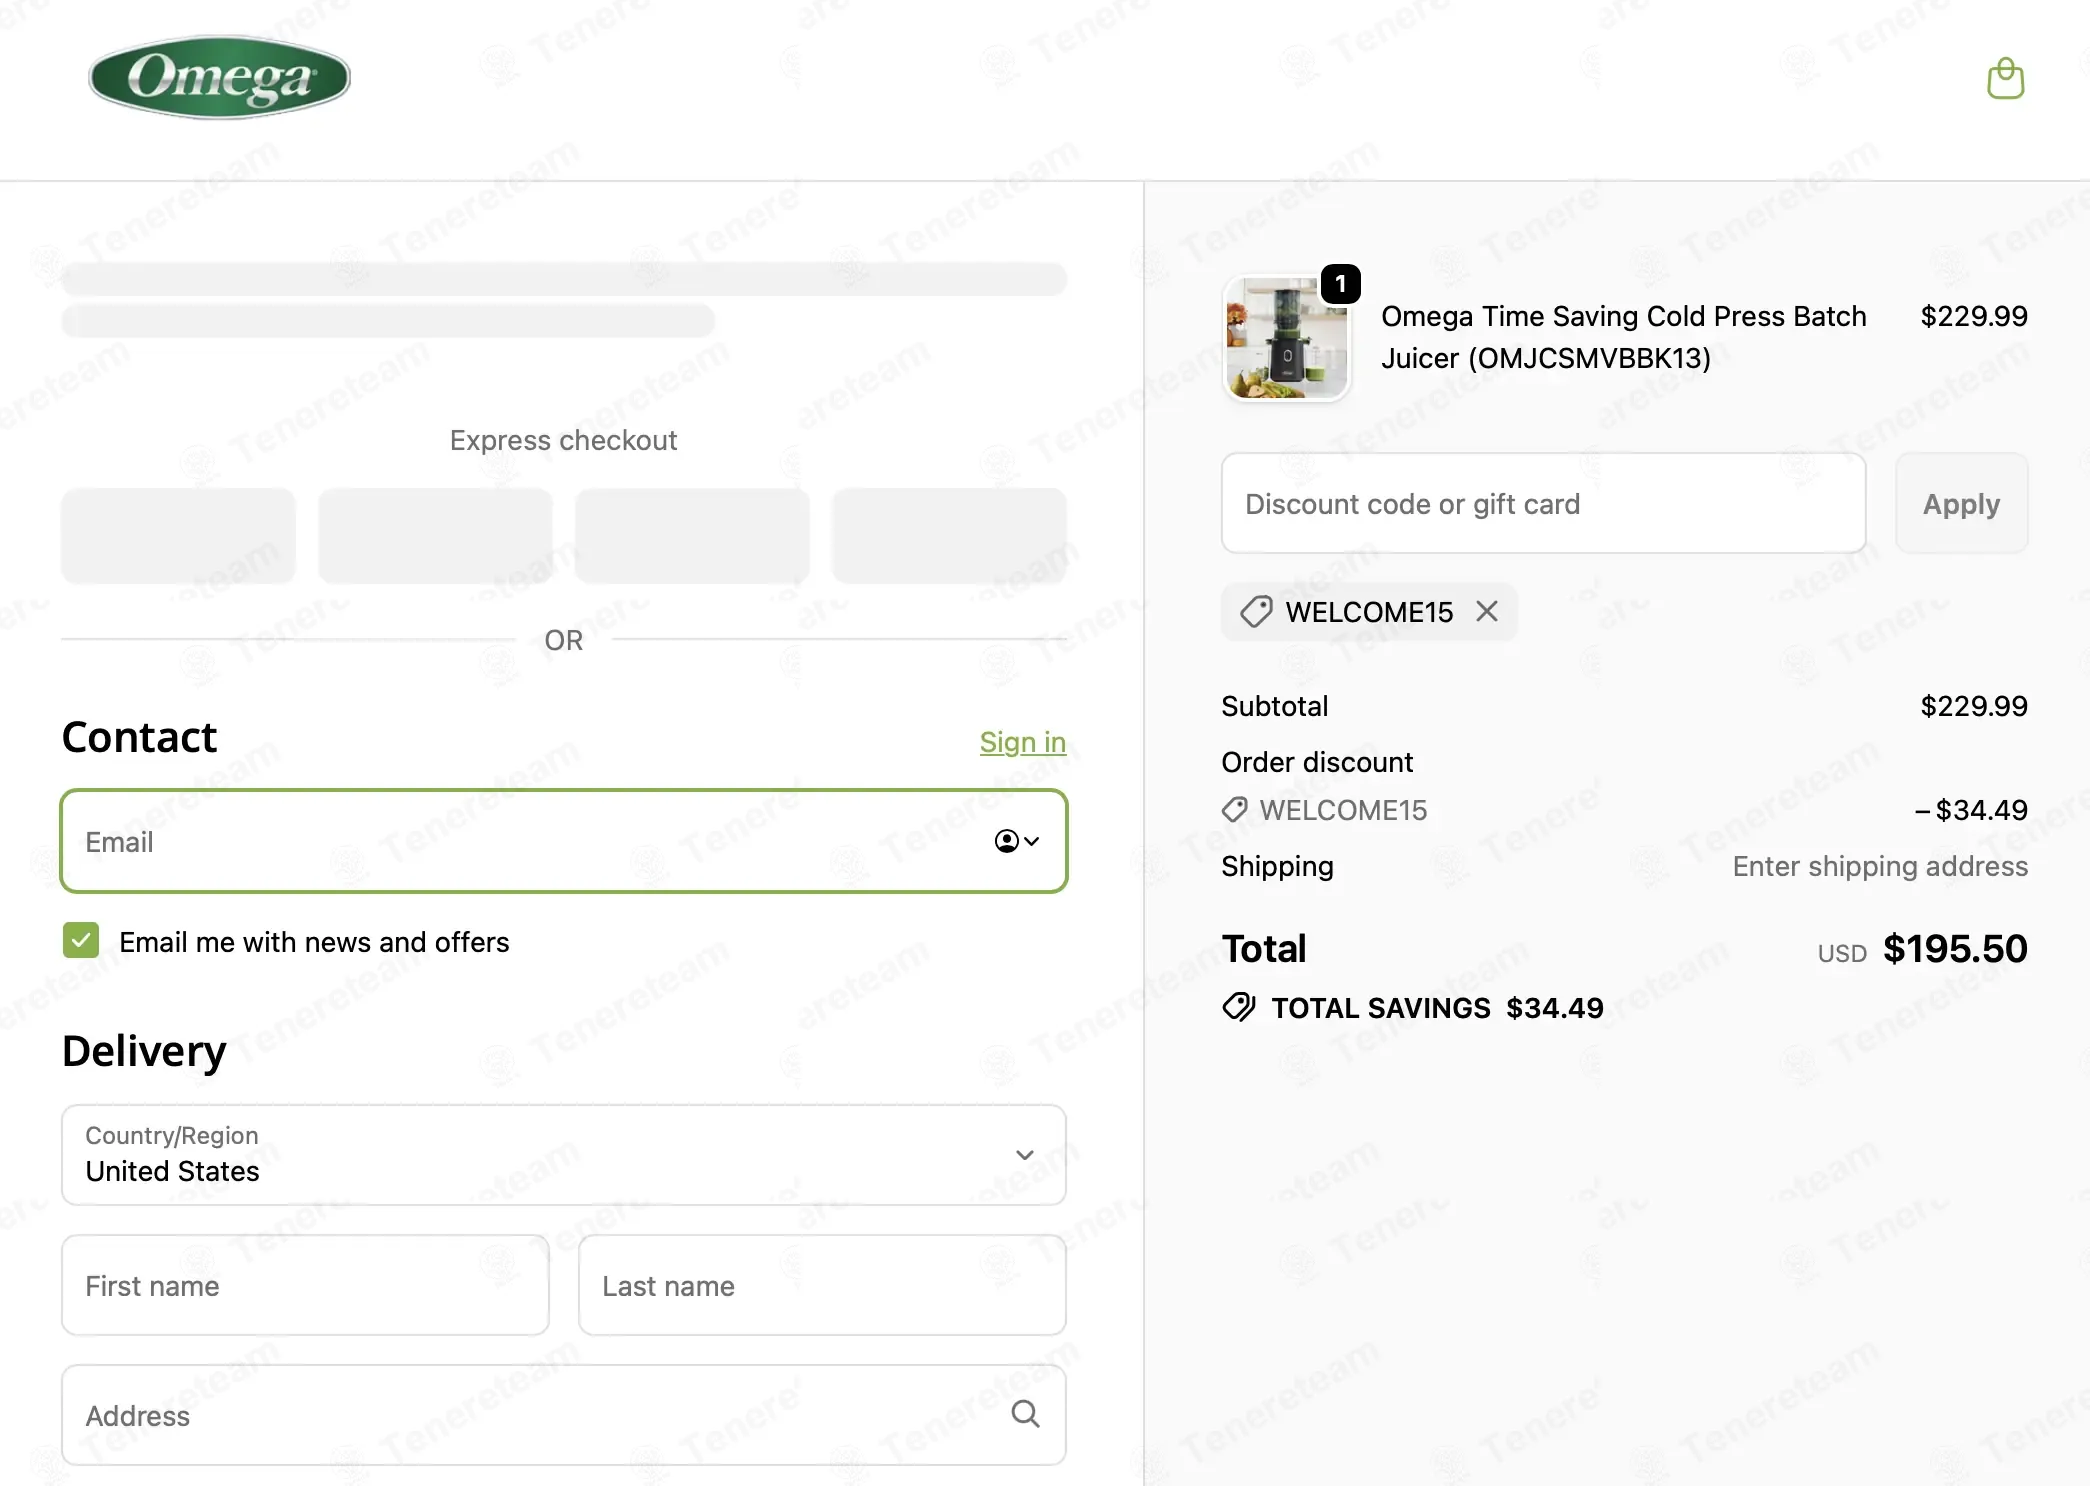Click the Delivery section heading
Screen dimensions: 2090x1486
click(x=144, y=1051)
